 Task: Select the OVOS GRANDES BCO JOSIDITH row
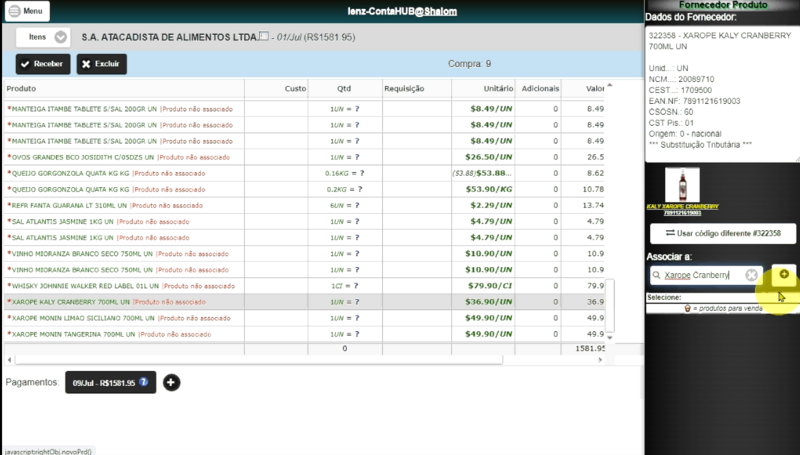304,157
